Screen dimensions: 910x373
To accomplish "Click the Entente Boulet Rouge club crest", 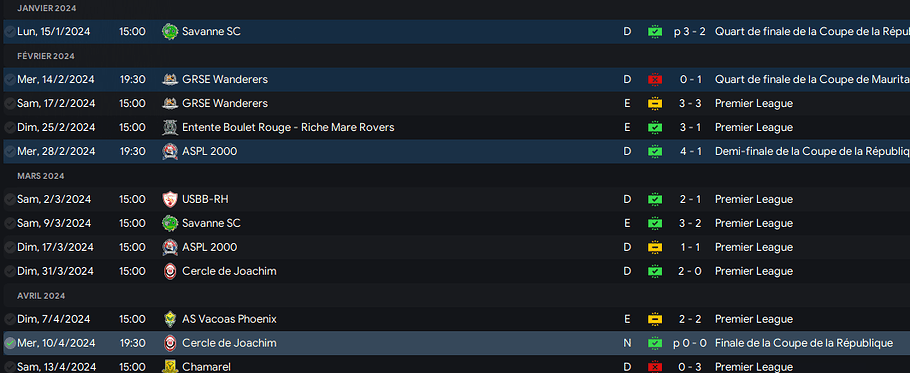I will click(x=169, y=127).
